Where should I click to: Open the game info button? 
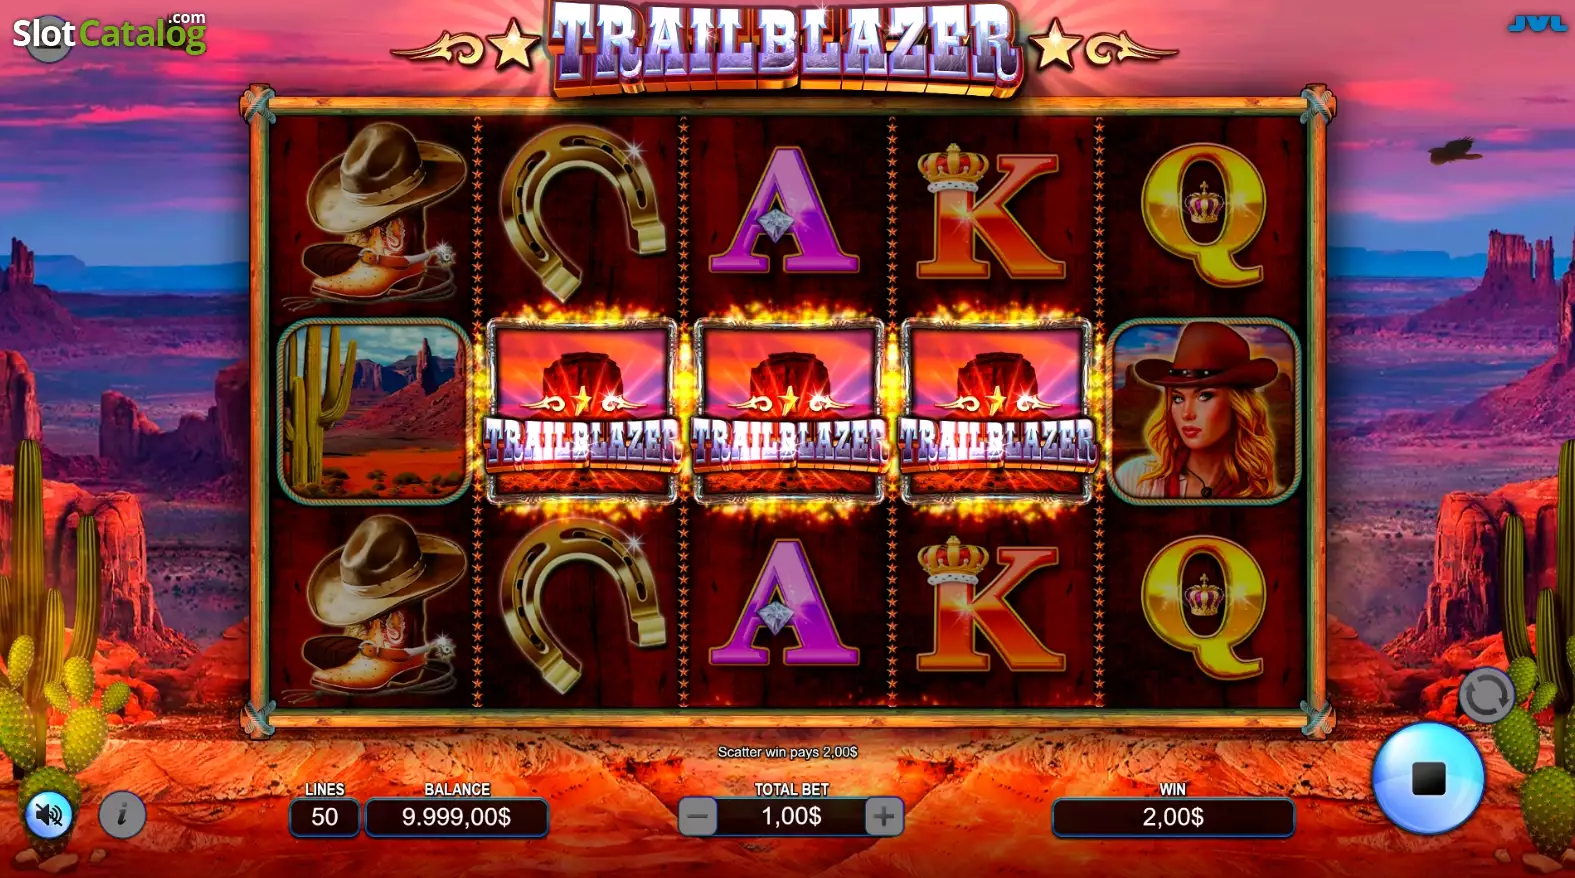point(122,816)
